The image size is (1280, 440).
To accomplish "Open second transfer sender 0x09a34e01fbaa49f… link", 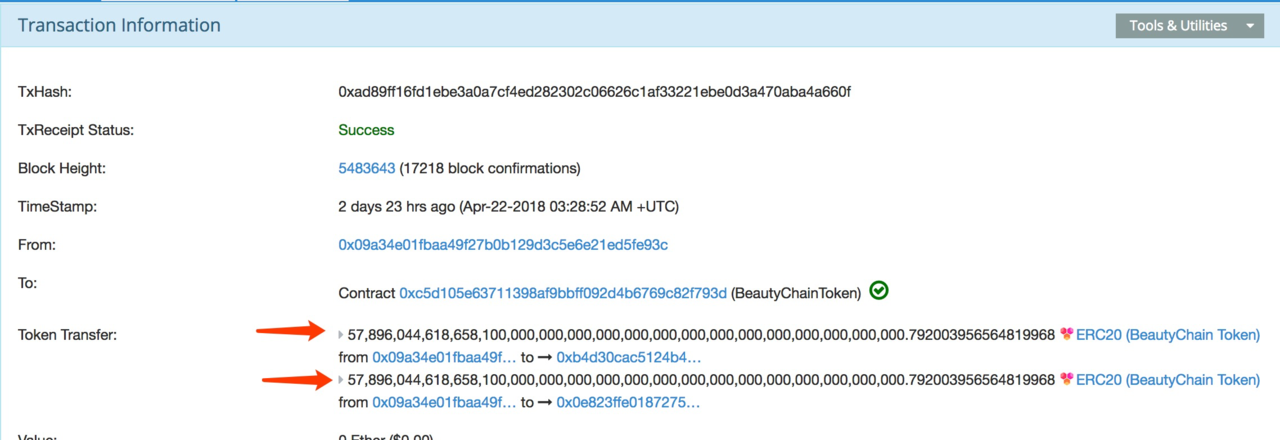I will coord(445,402).
